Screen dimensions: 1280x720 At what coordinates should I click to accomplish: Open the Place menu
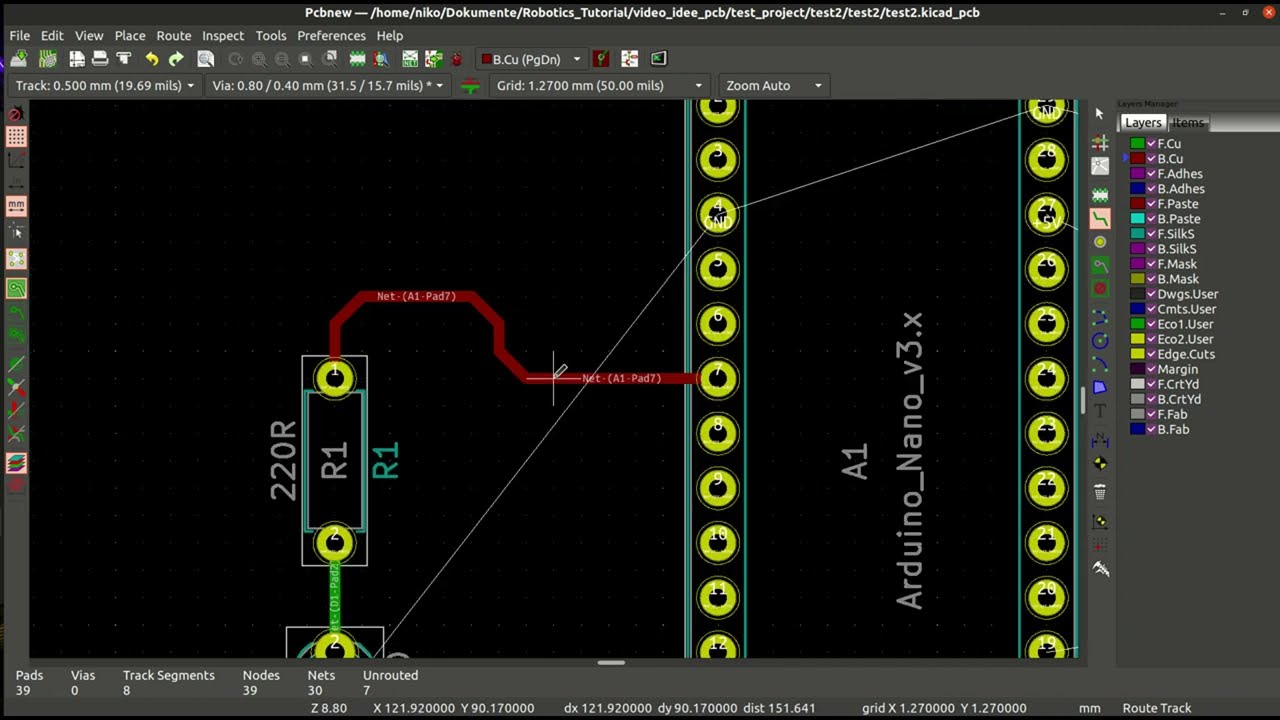pos(130,35)
